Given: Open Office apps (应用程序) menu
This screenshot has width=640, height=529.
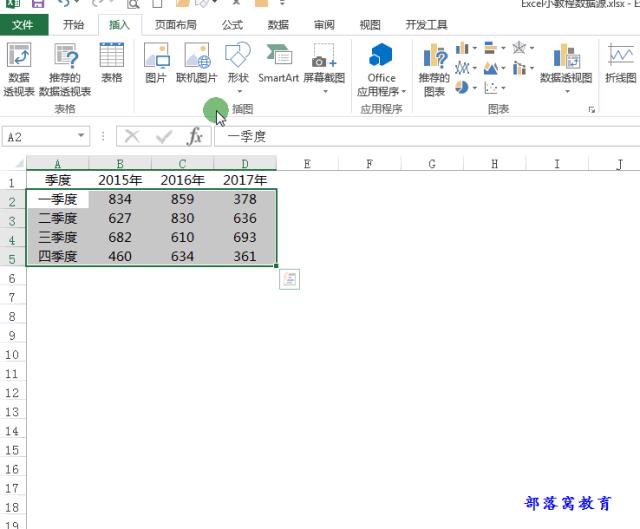Looking at the screenshot, I should pyautogui.click(x=381, y=69).
